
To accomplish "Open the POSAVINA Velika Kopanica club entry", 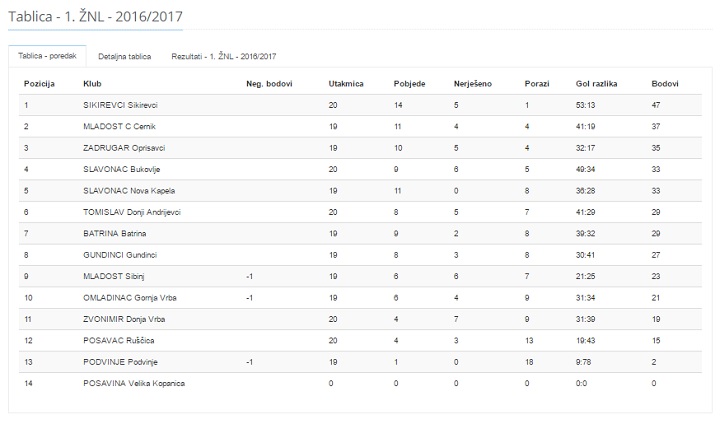I will pos(134,383).
